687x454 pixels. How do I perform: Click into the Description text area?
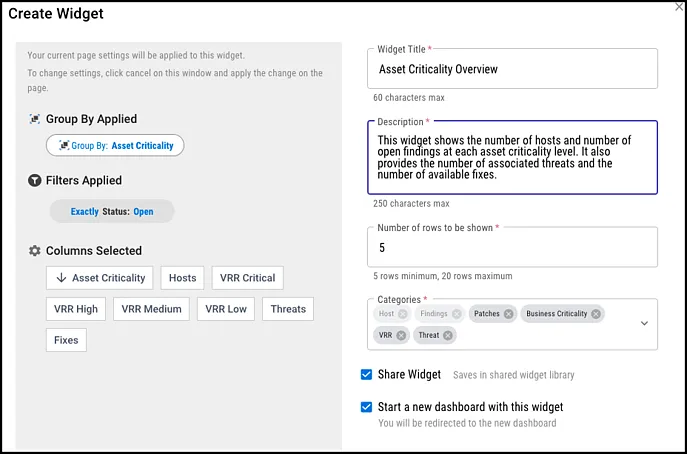pos(512,157)
